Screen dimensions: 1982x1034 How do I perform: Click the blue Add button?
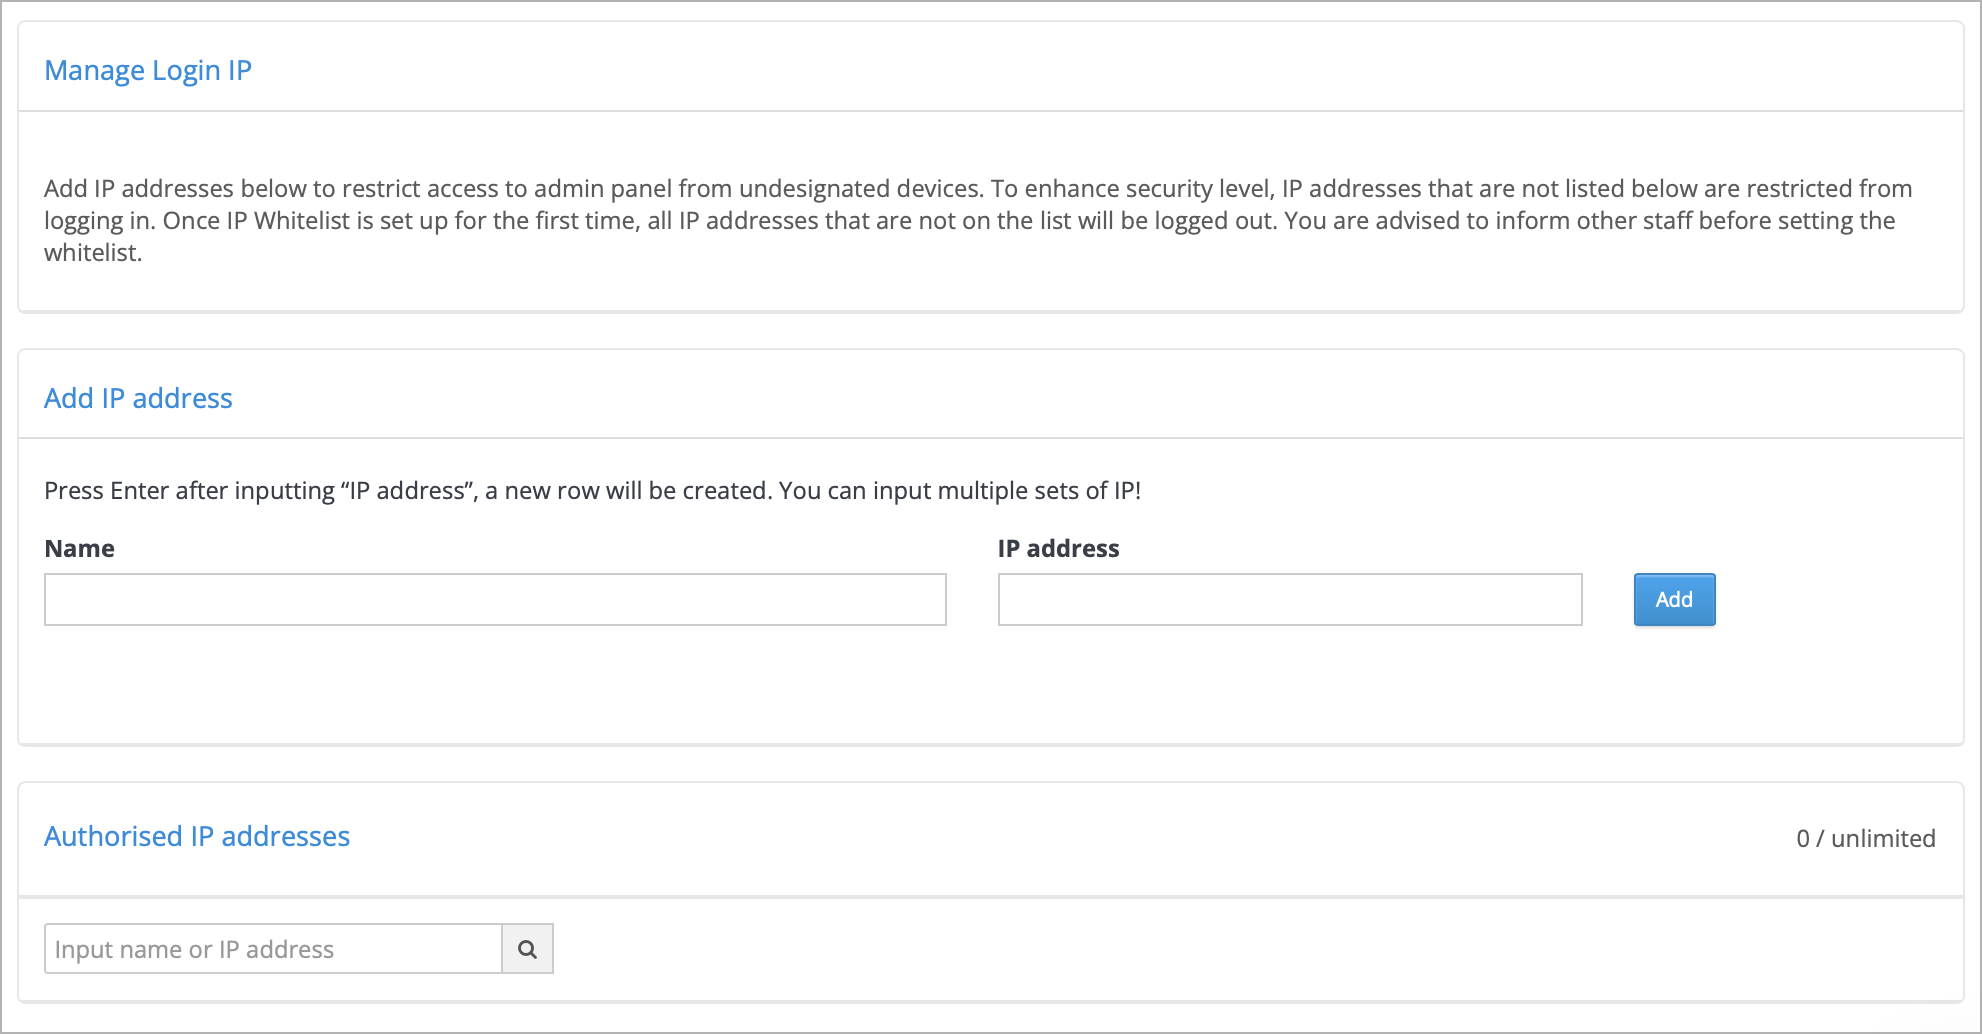coord(1674,600)
